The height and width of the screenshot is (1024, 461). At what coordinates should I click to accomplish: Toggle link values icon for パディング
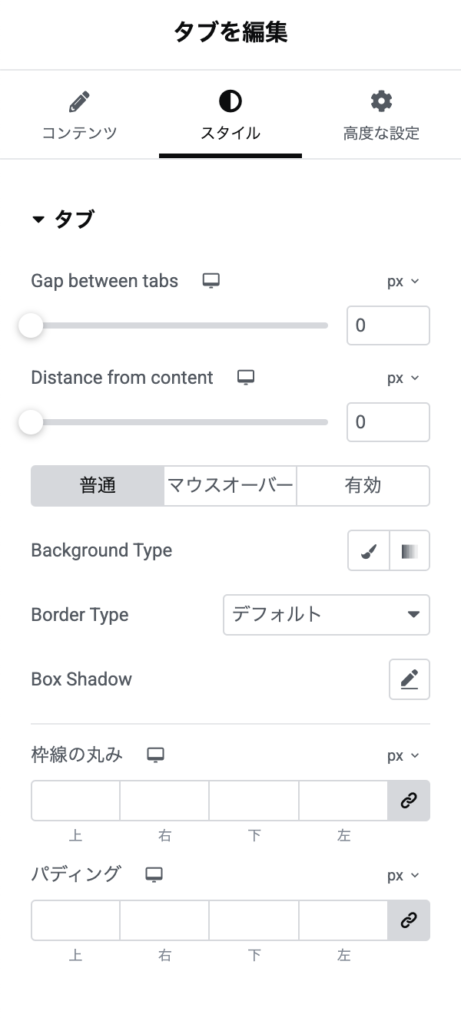tap(409, 921)
